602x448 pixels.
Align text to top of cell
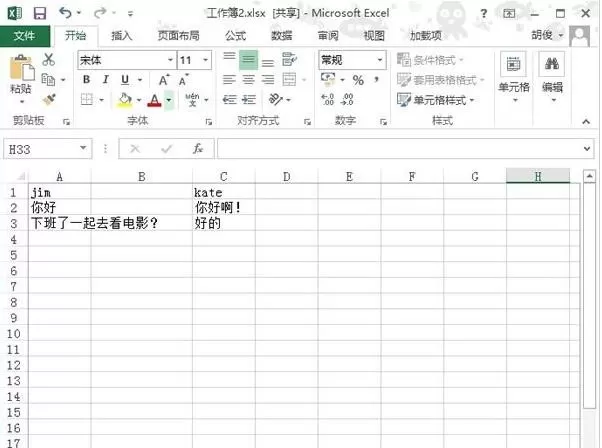coord(229,56)
